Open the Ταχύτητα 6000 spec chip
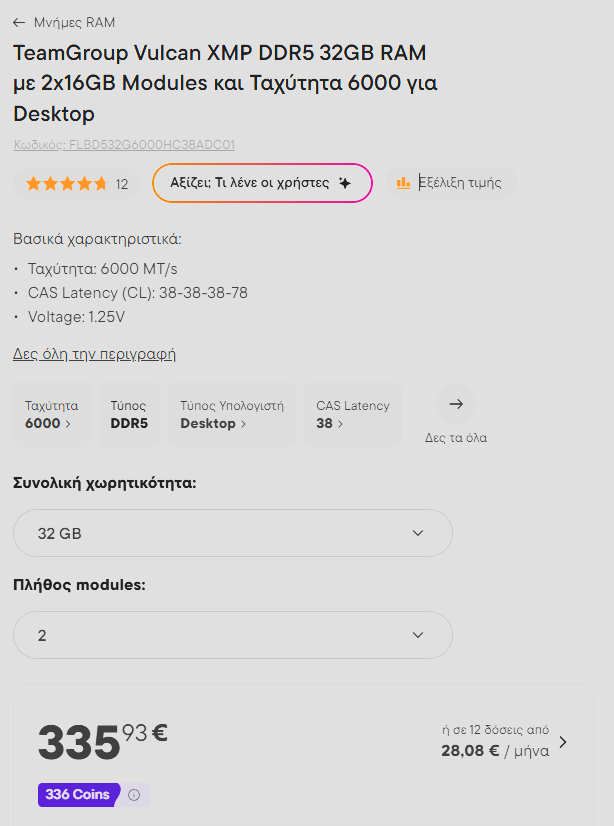Image resolution: width=614 pixels, height=826 pixels. point(51,414)
